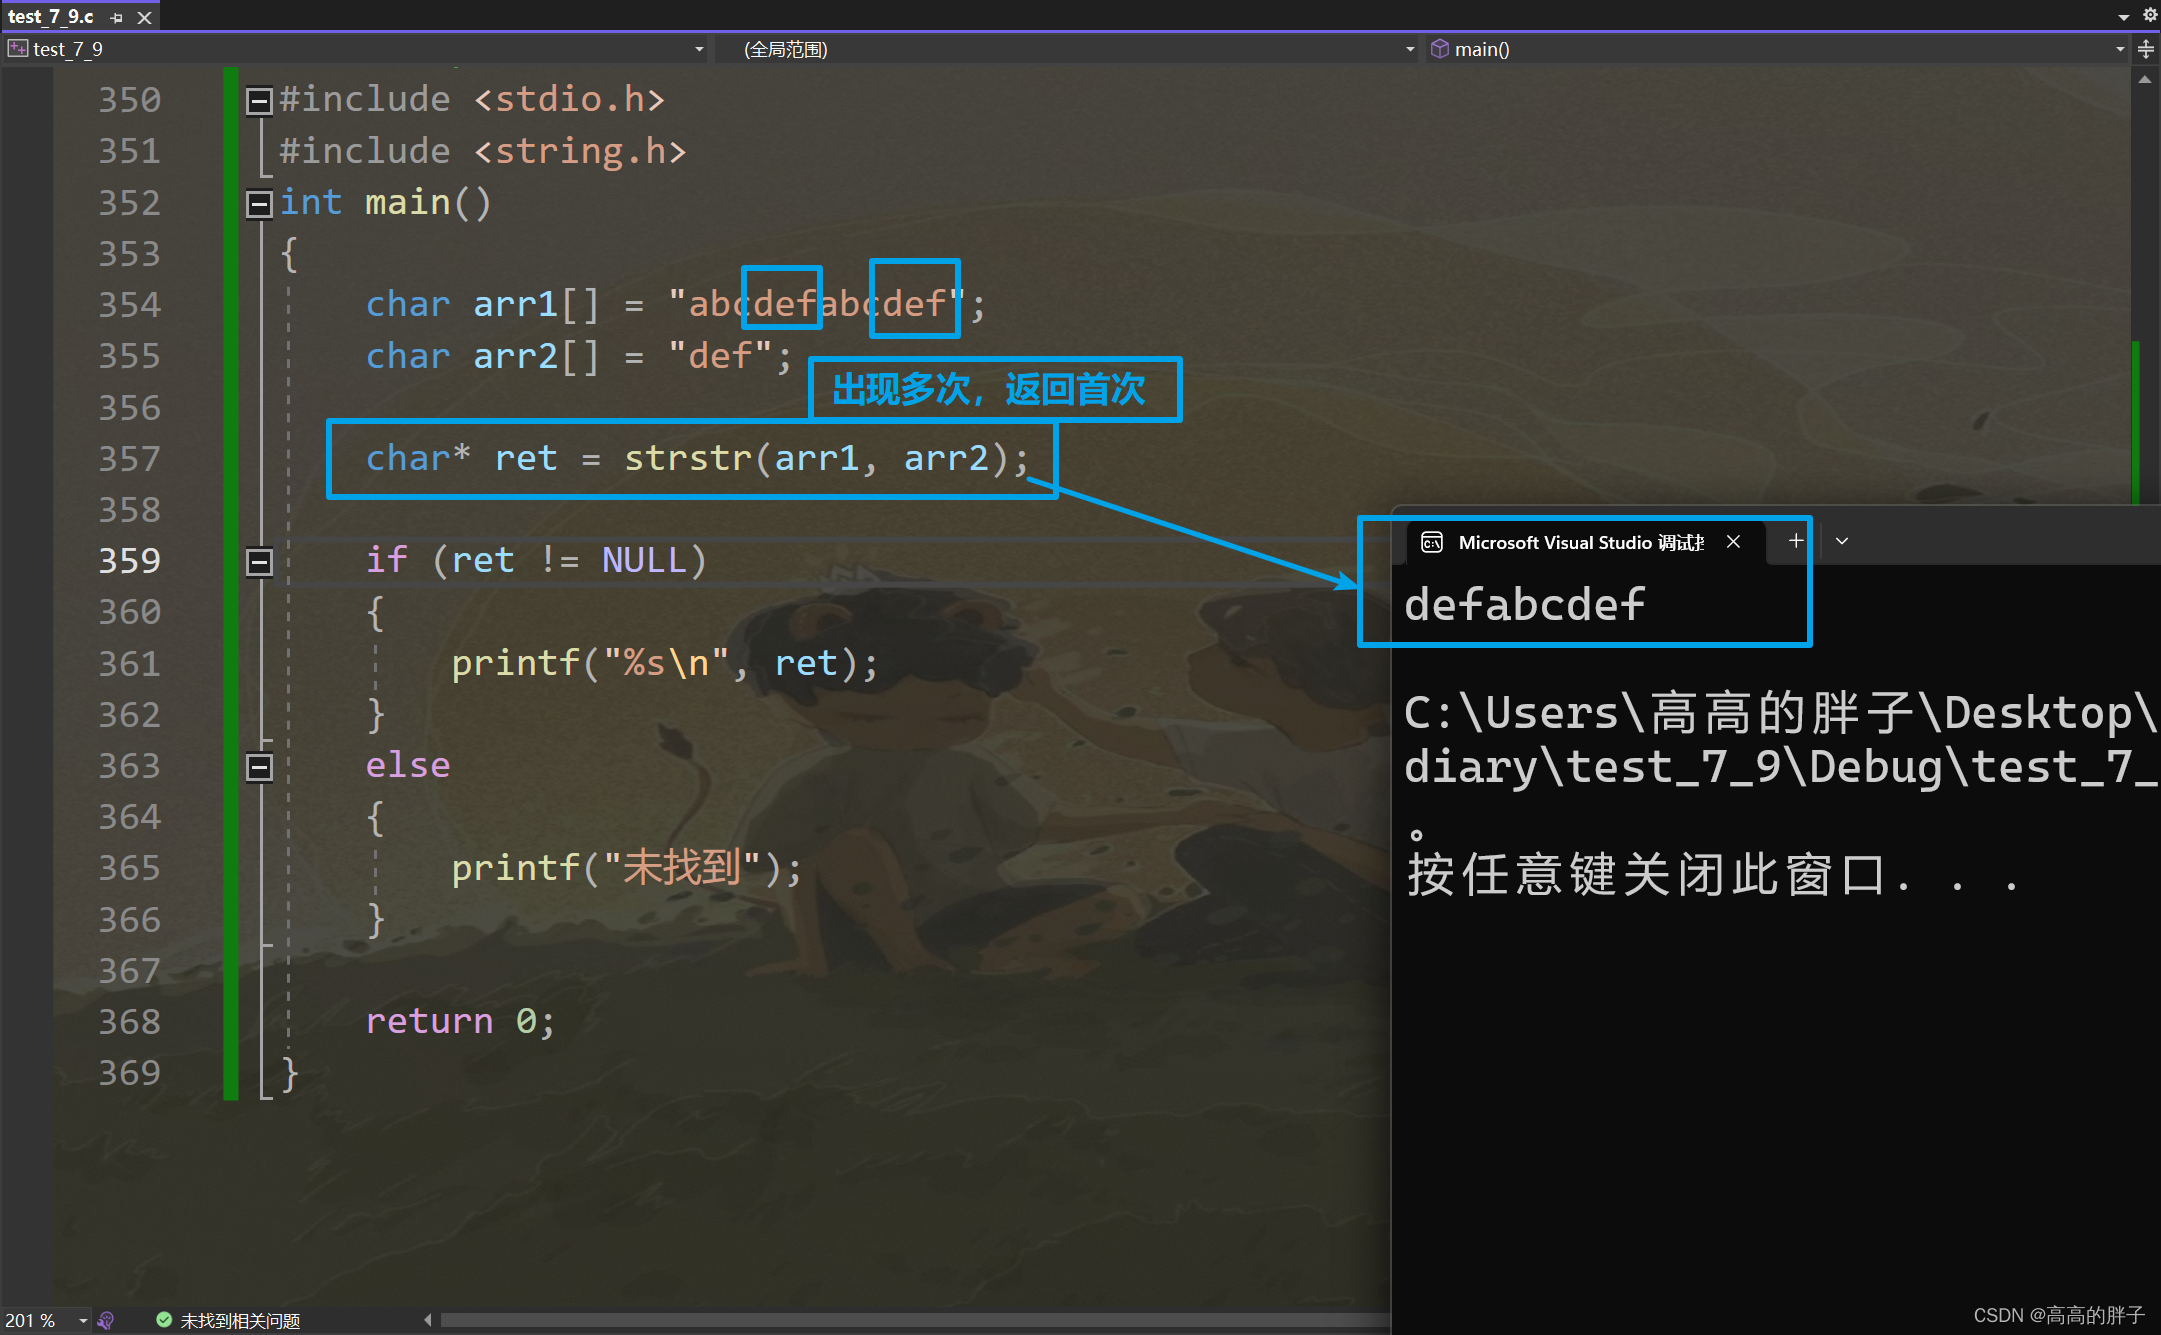Screen dimensions: 2161x1335
Task: Open the test_7_9 project dropdown
Action: [698, 49]
